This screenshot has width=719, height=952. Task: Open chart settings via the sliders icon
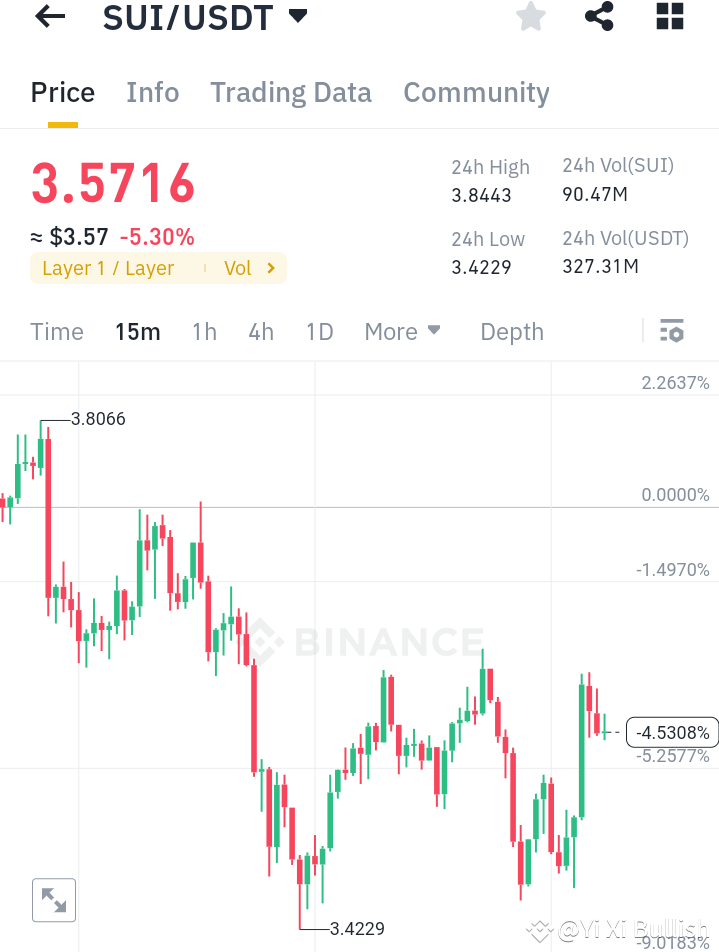pyautogui.click(x=672, y=330)
